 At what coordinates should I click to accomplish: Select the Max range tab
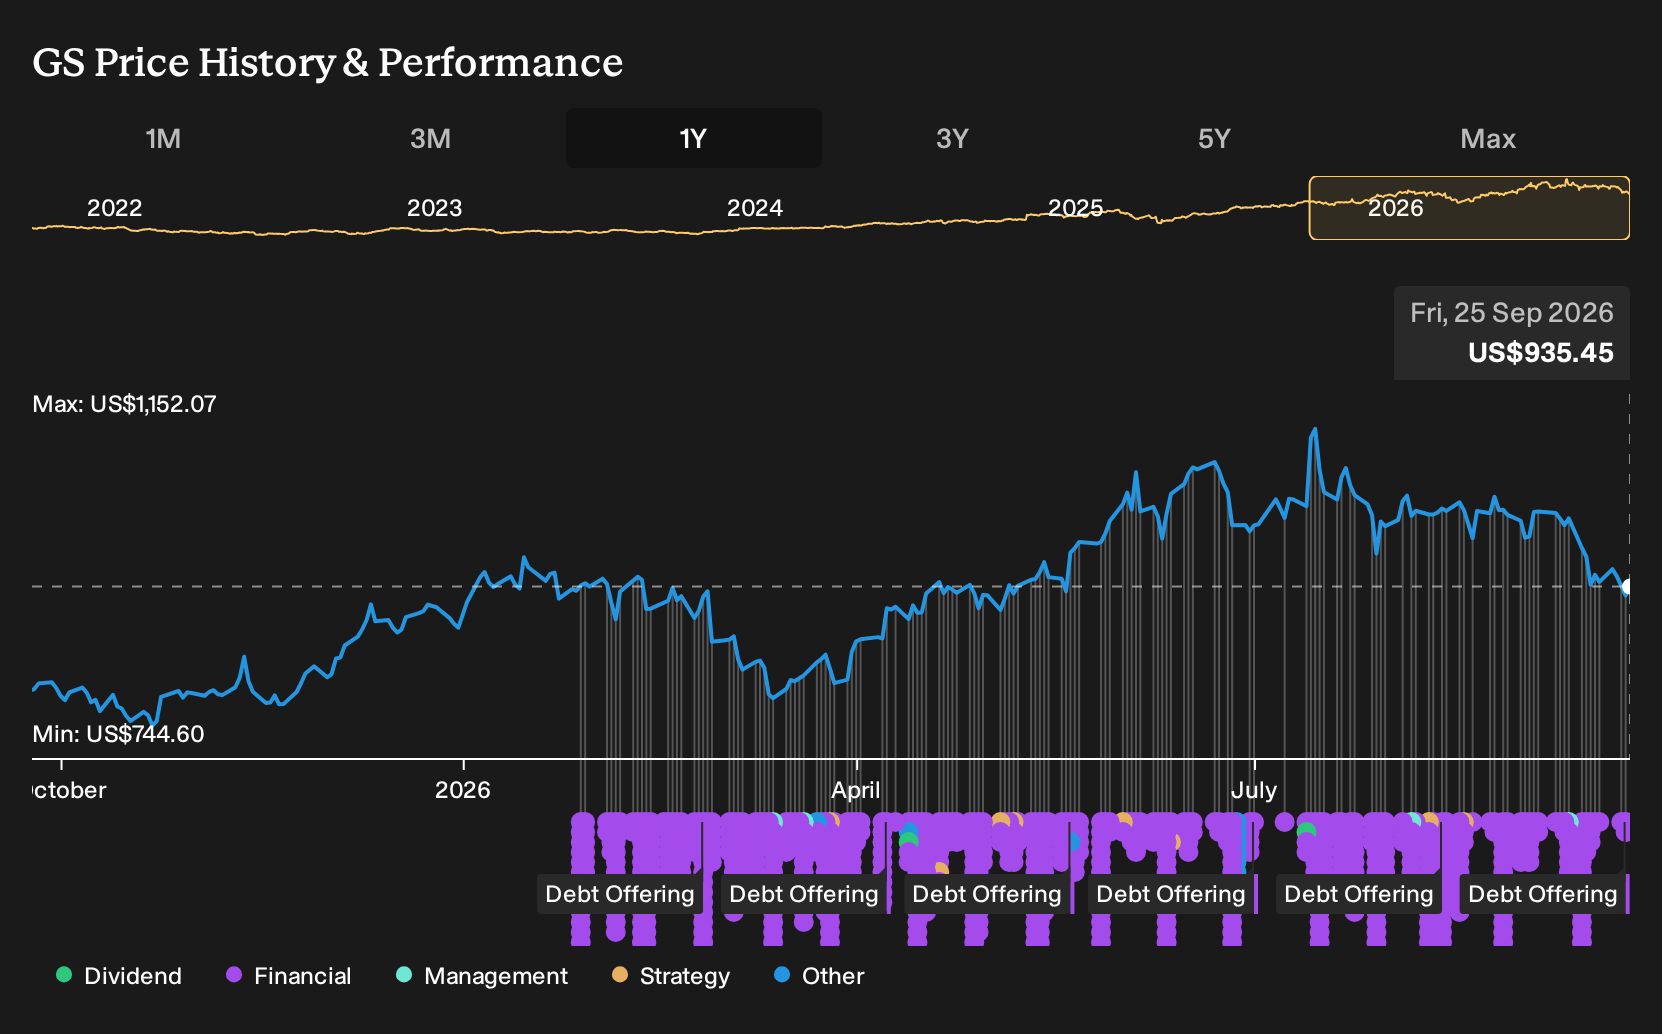click(1488, 139)
